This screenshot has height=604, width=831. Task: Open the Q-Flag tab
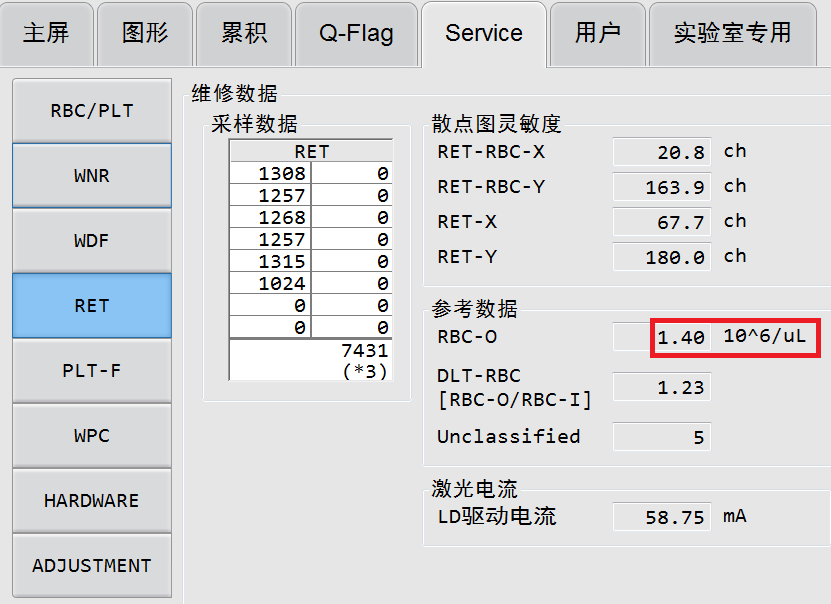click(356, 33)
